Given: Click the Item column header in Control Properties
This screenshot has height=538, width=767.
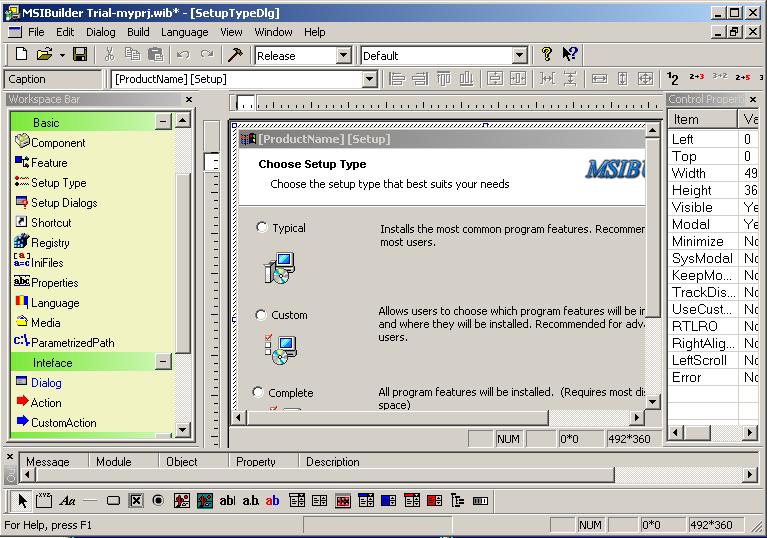Looking at the screenshot, I should (x=702, y=119).
